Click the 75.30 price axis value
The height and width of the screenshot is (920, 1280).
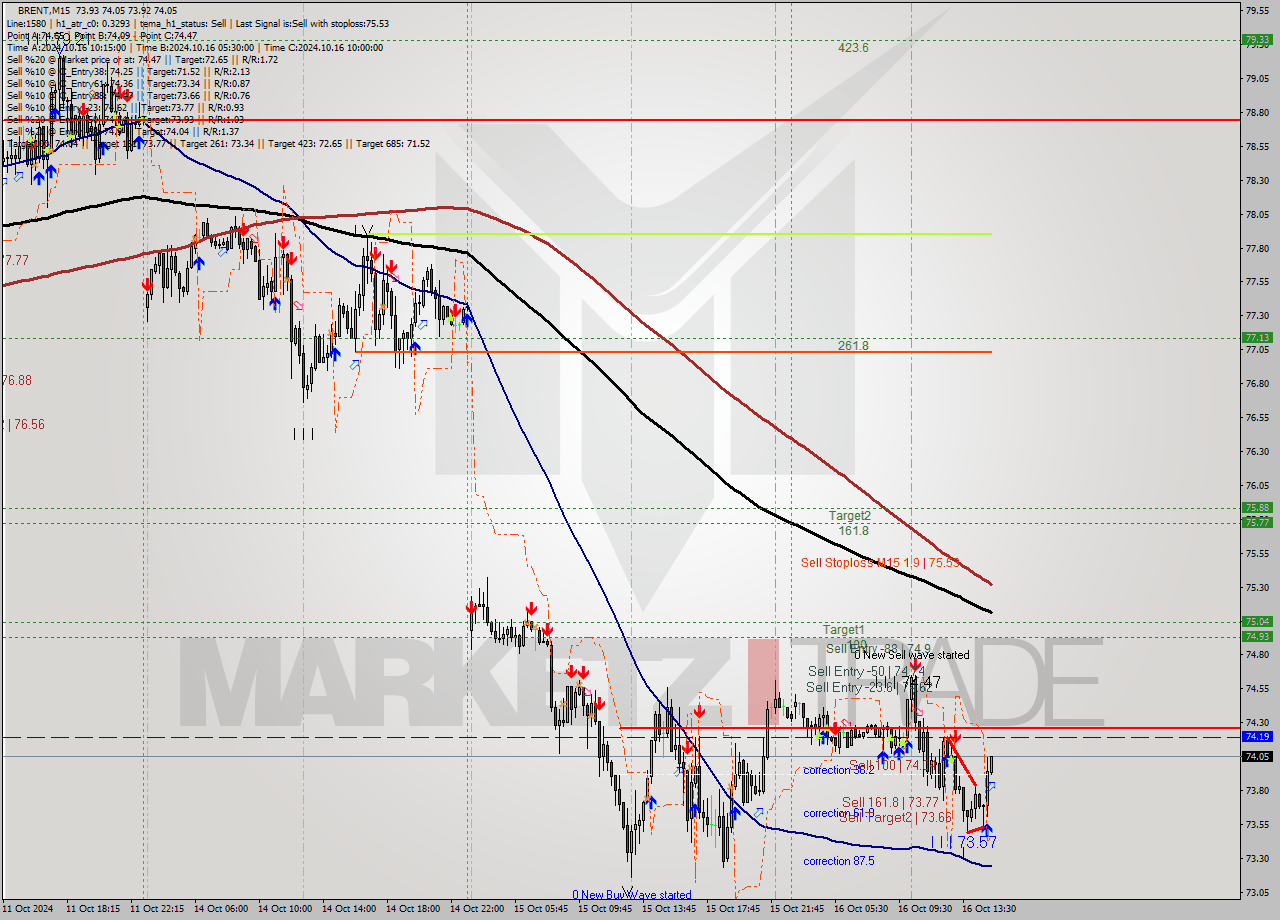click(x=1256, y=587)
